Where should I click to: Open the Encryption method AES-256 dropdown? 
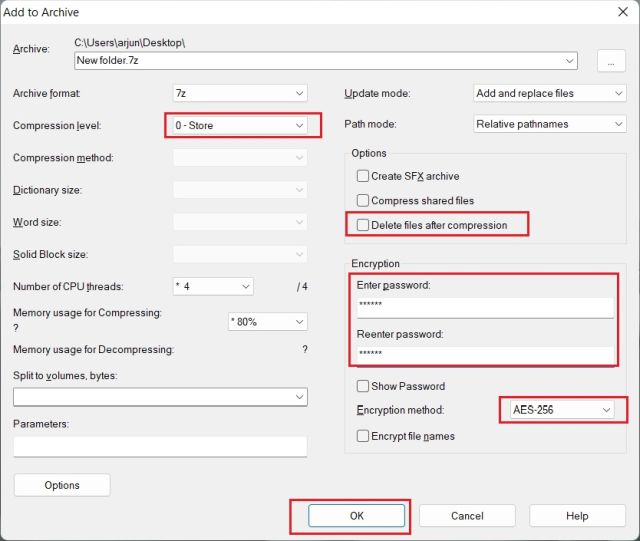561,410
